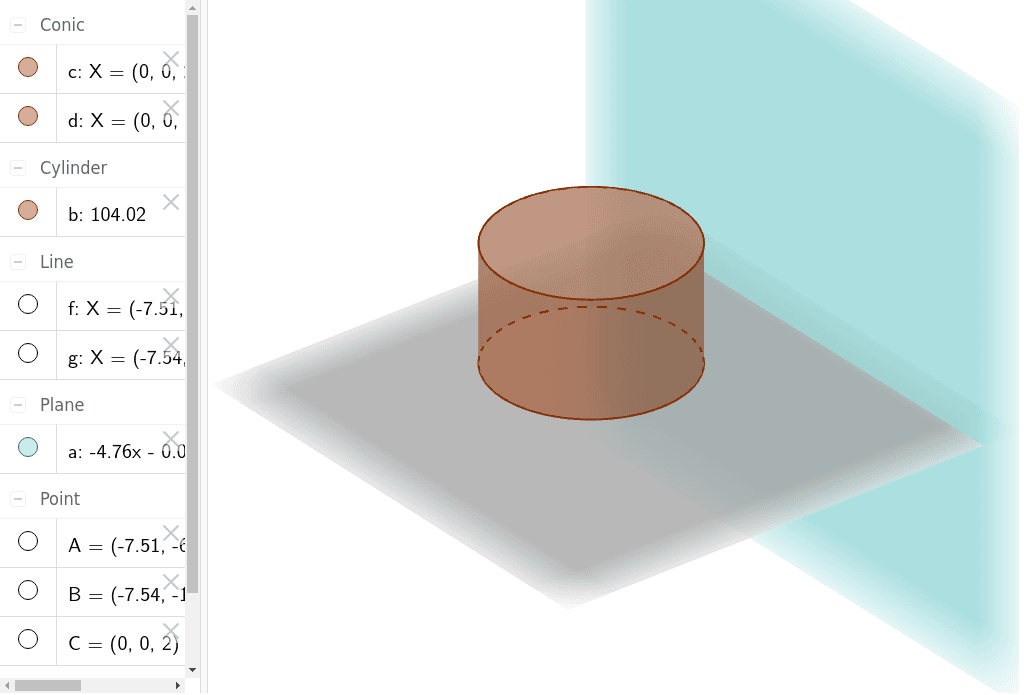Screen dimensions: 1024x695
Task: Collapse the Cylinder category
Action: click(18, 168)
